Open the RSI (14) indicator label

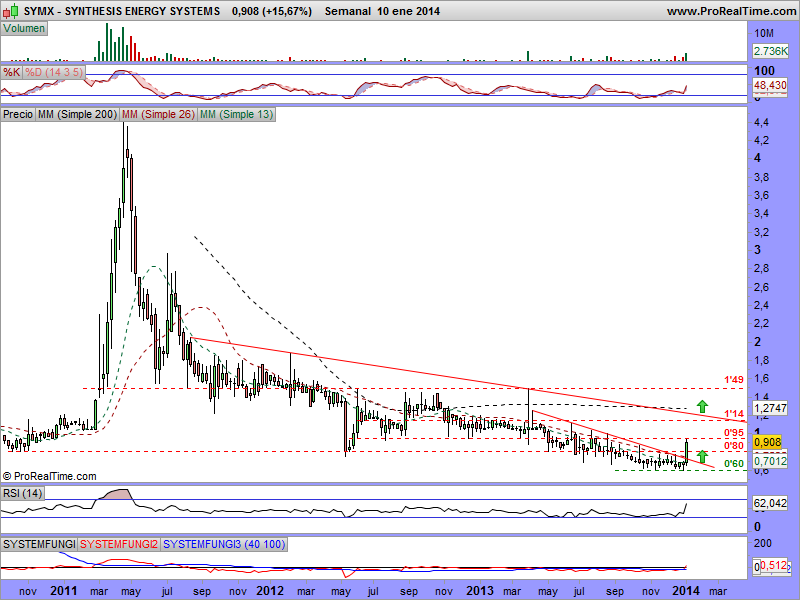[x=22, y=493]
